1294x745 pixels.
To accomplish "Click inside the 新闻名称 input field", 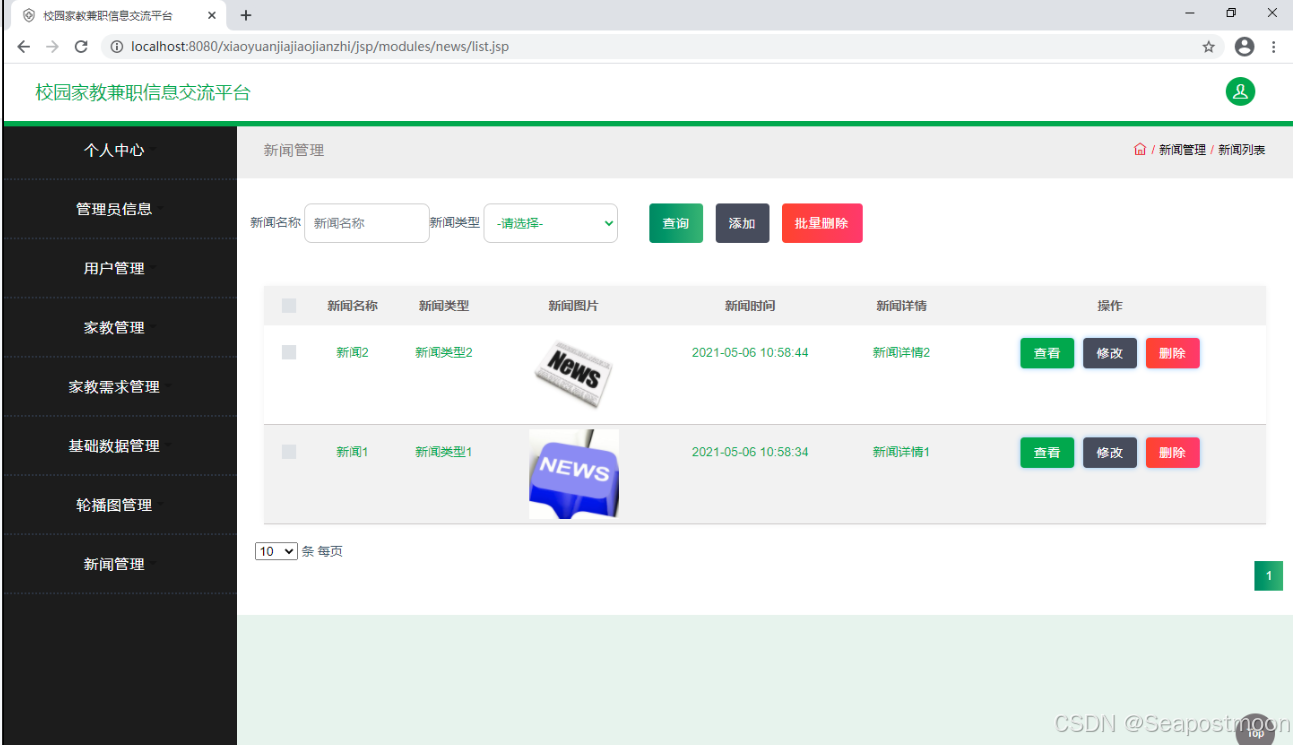I will click(x=366, y=223).
